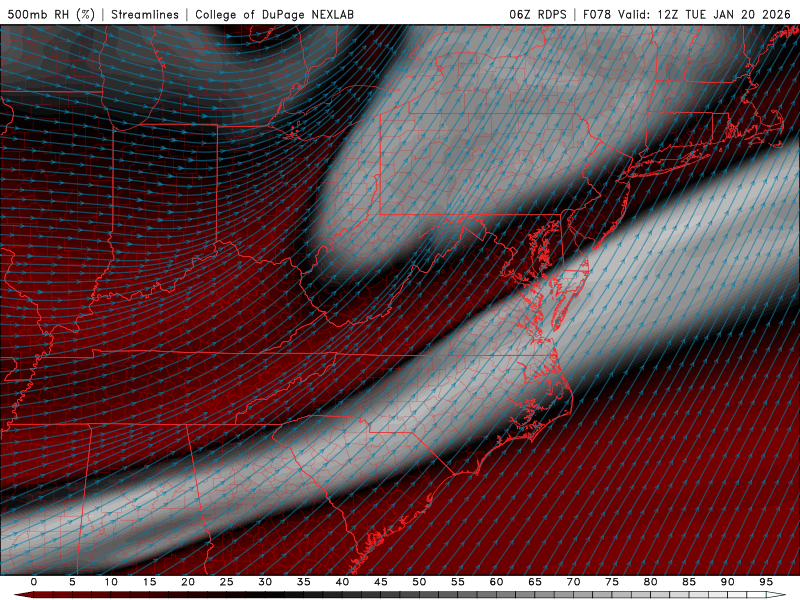Click the '55' label on the color scale

(458, 582)
